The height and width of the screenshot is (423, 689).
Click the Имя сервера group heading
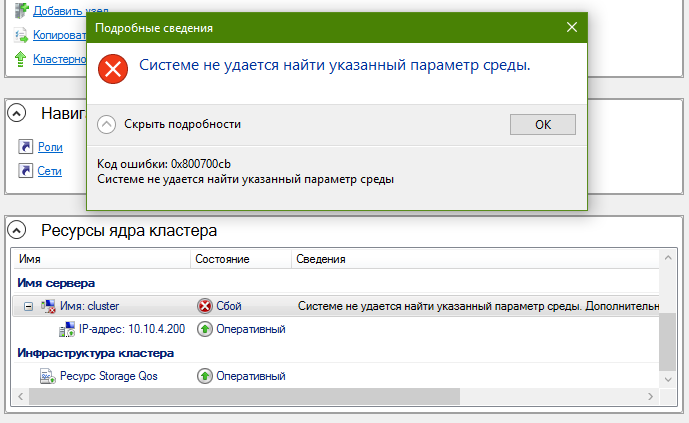pos(56,283)
